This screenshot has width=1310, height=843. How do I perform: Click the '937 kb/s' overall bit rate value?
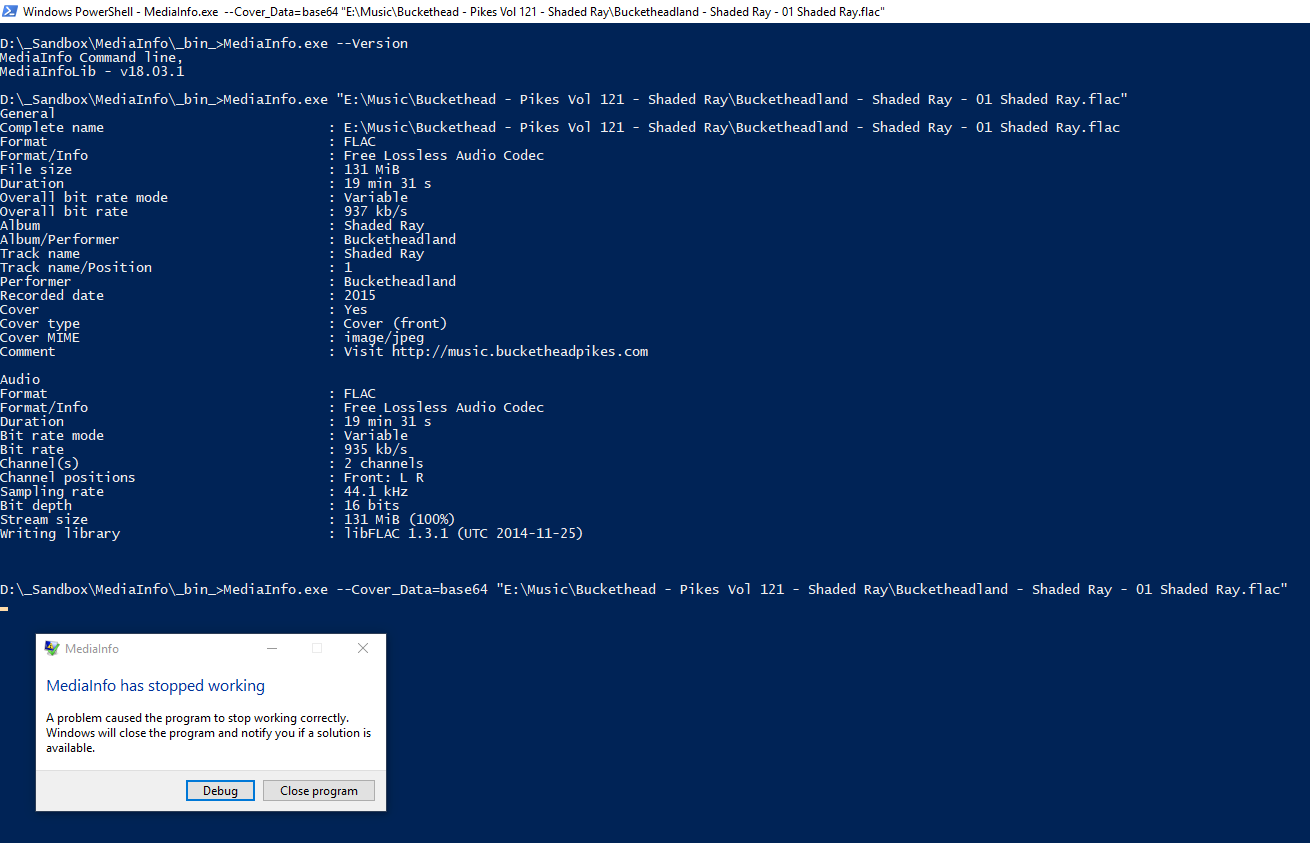(x=376, y=211)
